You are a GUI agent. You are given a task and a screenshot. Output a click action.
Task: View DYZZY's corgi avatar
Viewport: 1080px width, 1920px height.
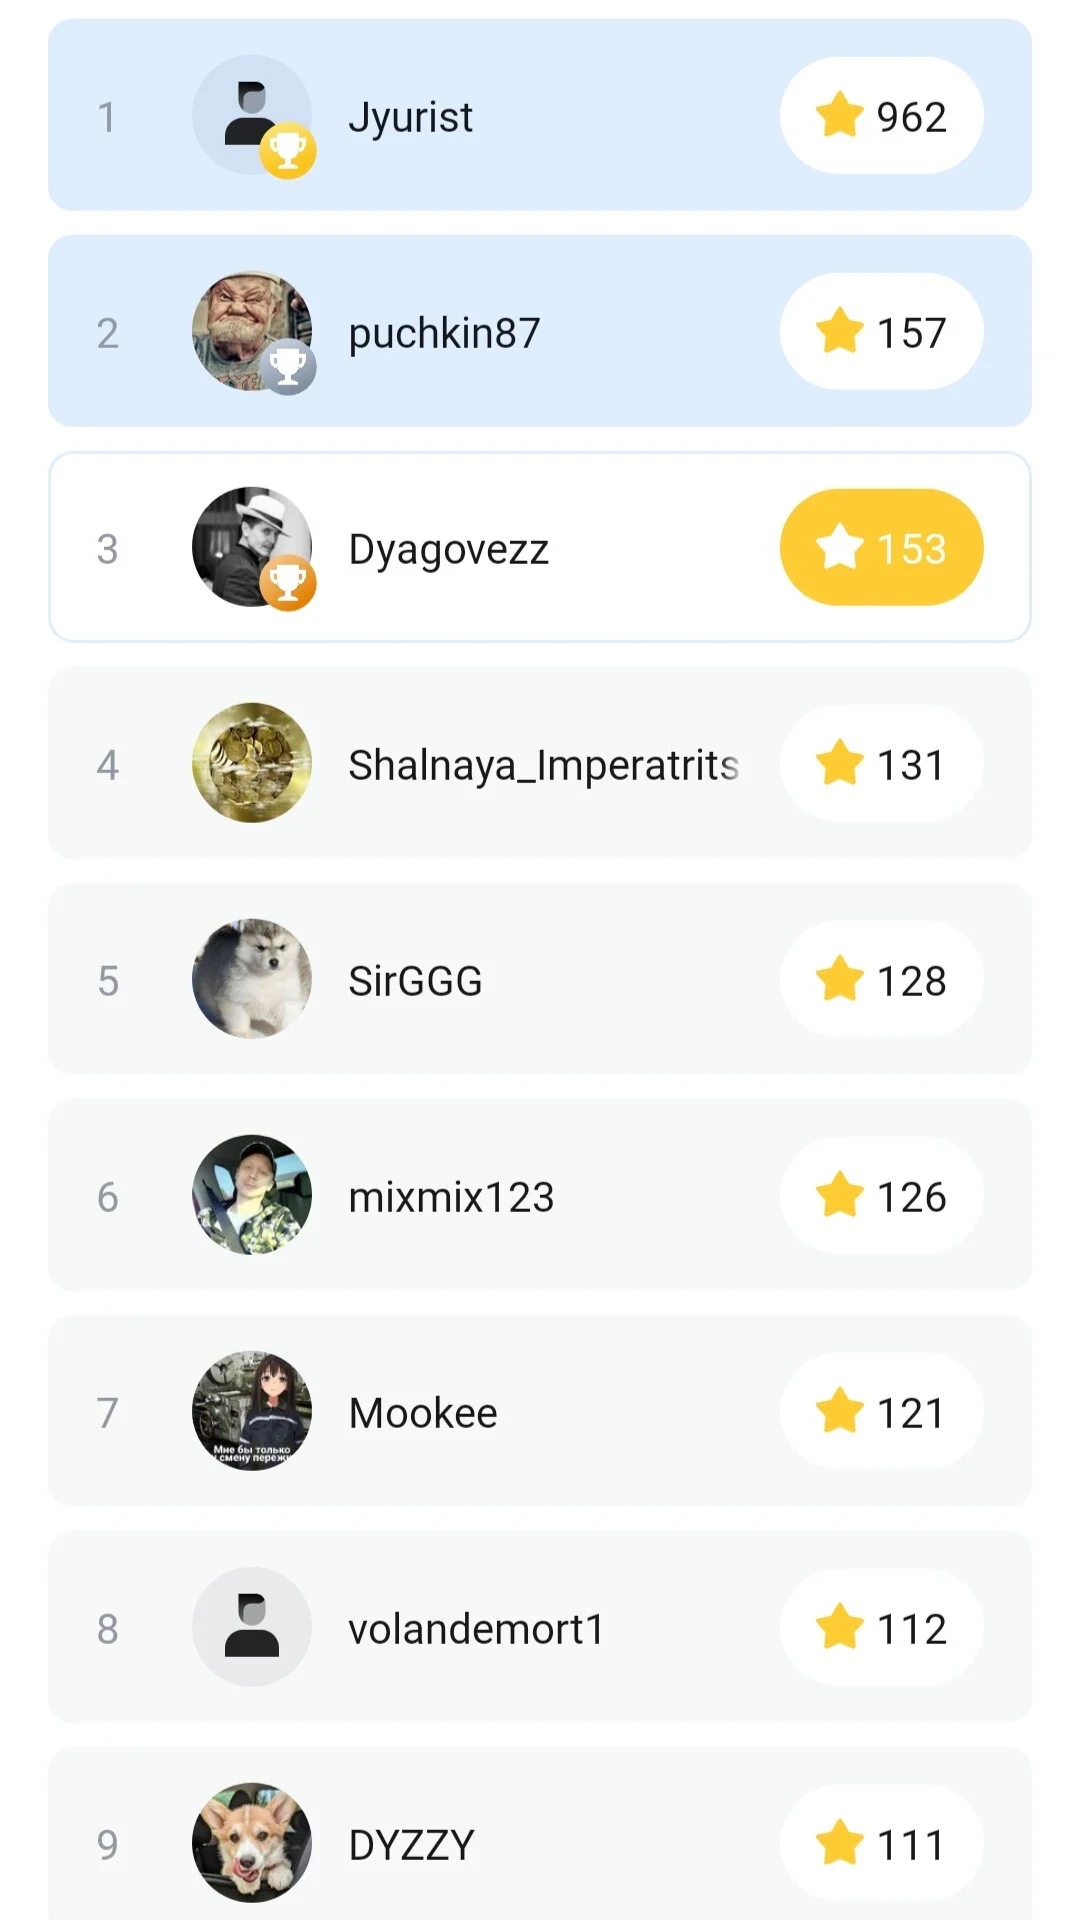[252, 1843]
